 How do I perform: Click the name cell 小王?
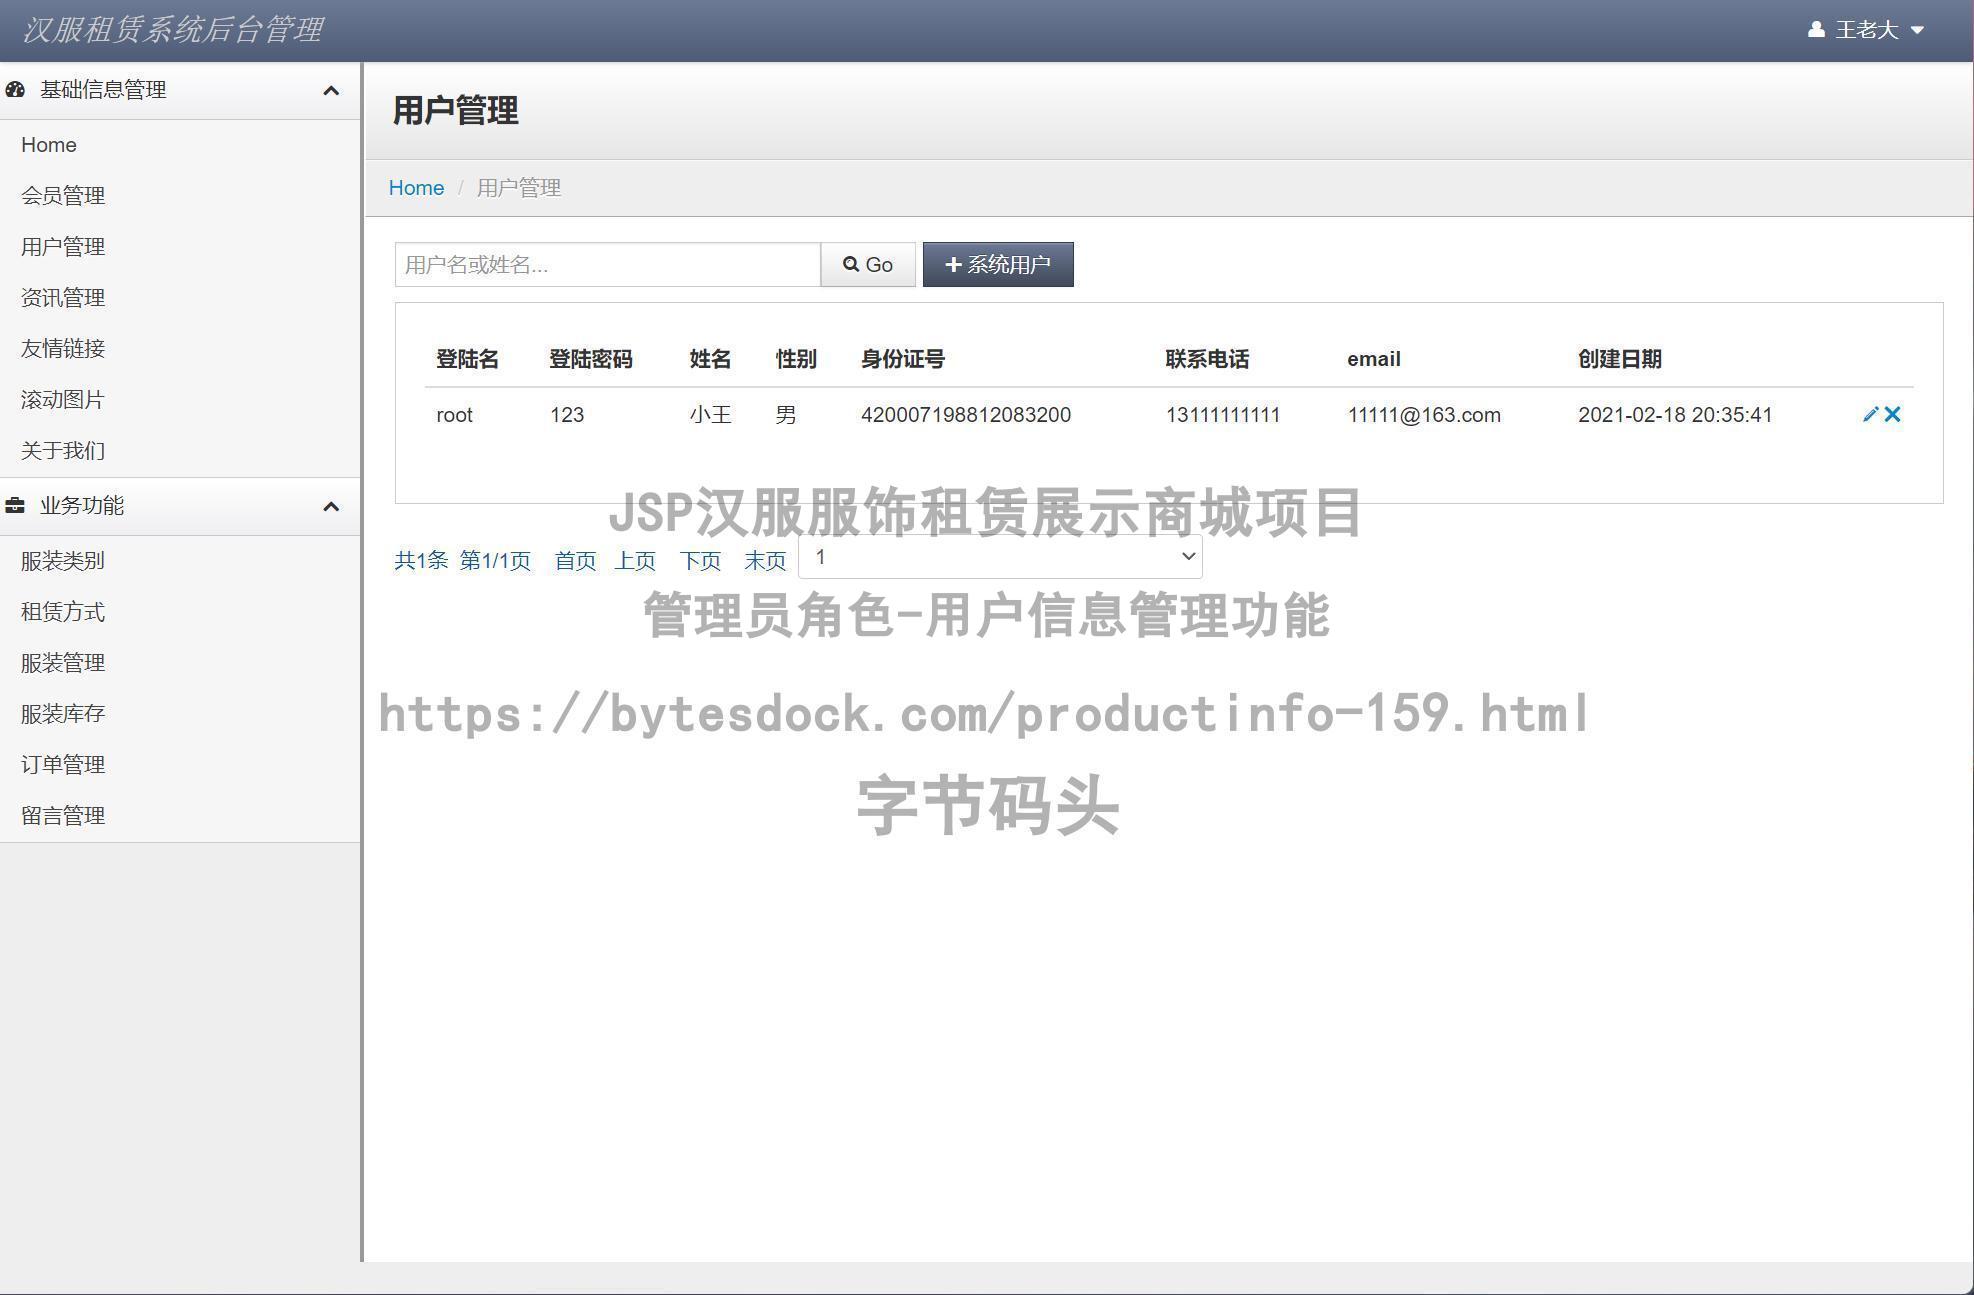coord(711,415)
